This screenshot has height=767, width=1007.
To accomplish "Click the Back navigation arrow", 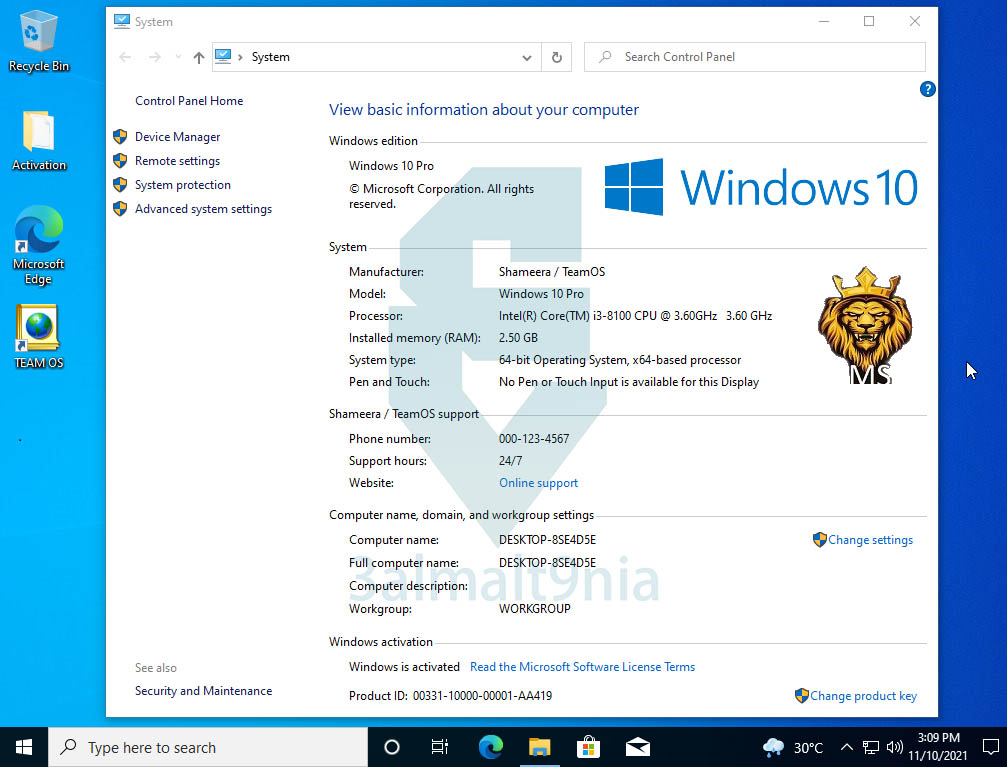I will (125, 57).
